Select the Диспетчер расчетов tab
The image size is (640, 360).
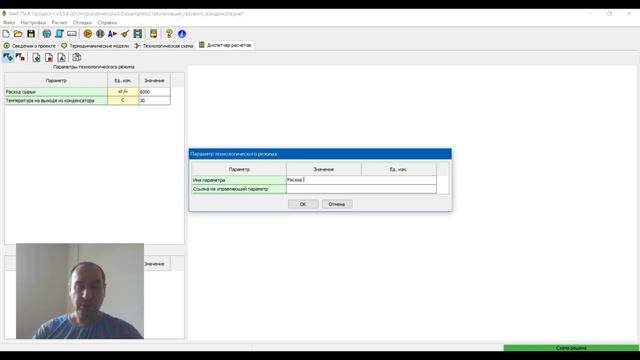click(225, 45)
